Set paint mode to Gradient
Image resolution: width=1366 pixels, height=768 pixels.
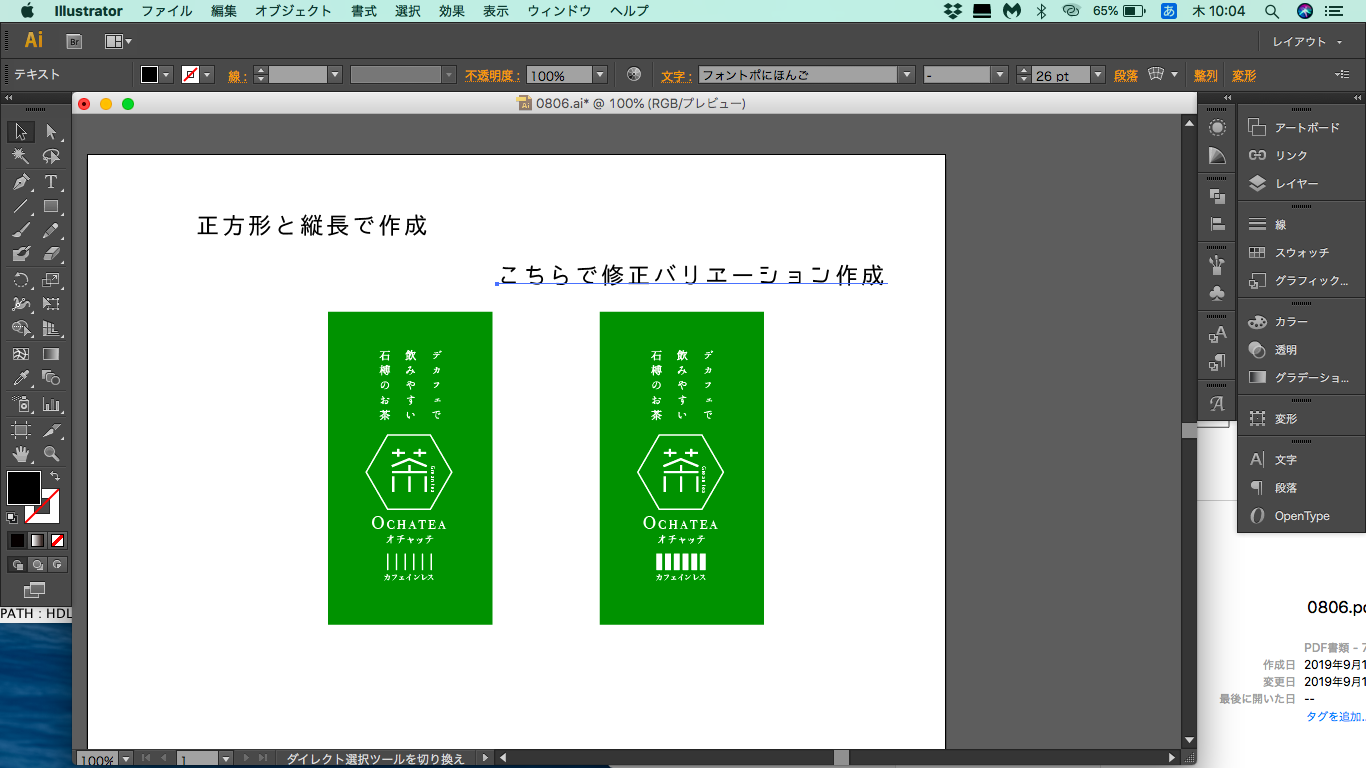[x=37, y=540]
